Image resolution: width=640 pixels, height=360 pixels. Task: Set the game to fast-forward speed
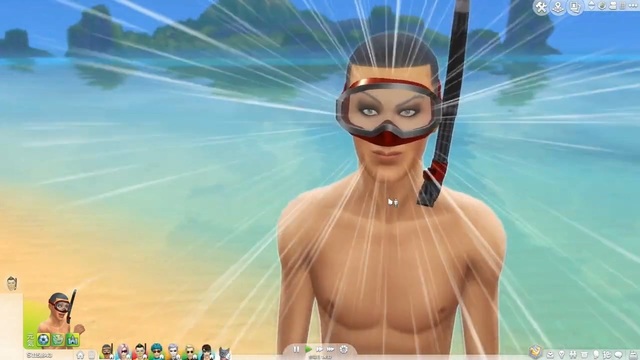click(320, 349)
